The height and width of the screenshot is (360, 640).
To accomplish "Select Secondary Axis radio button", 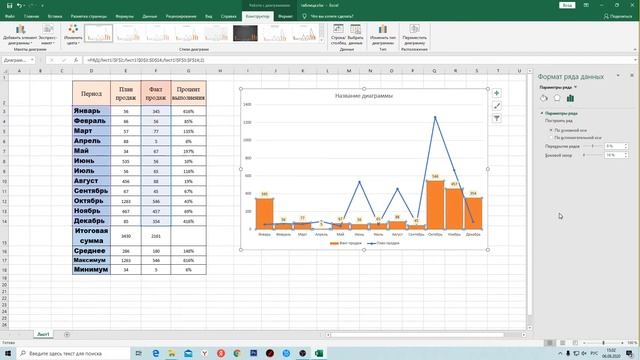I will [551, 138].
